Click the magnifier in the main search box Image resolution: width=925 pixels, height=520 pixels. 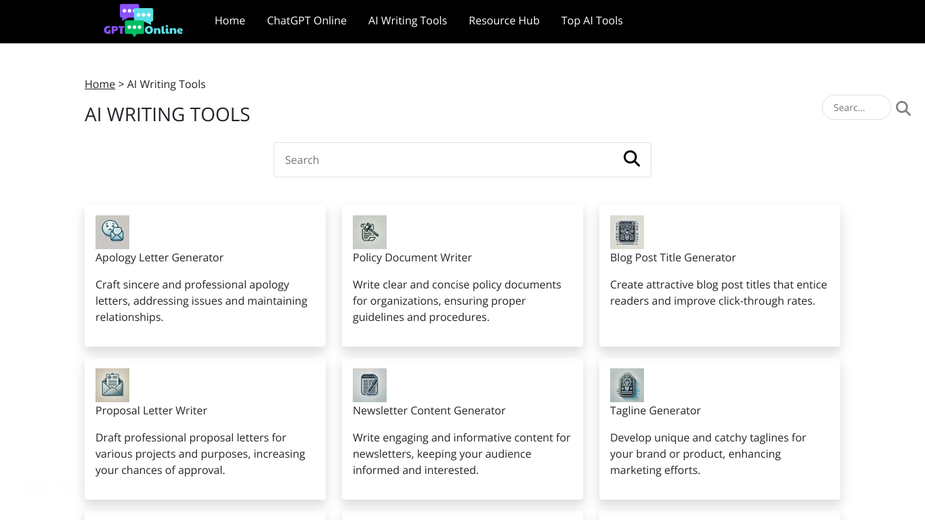pyautogui.click(x=631, y=159)
